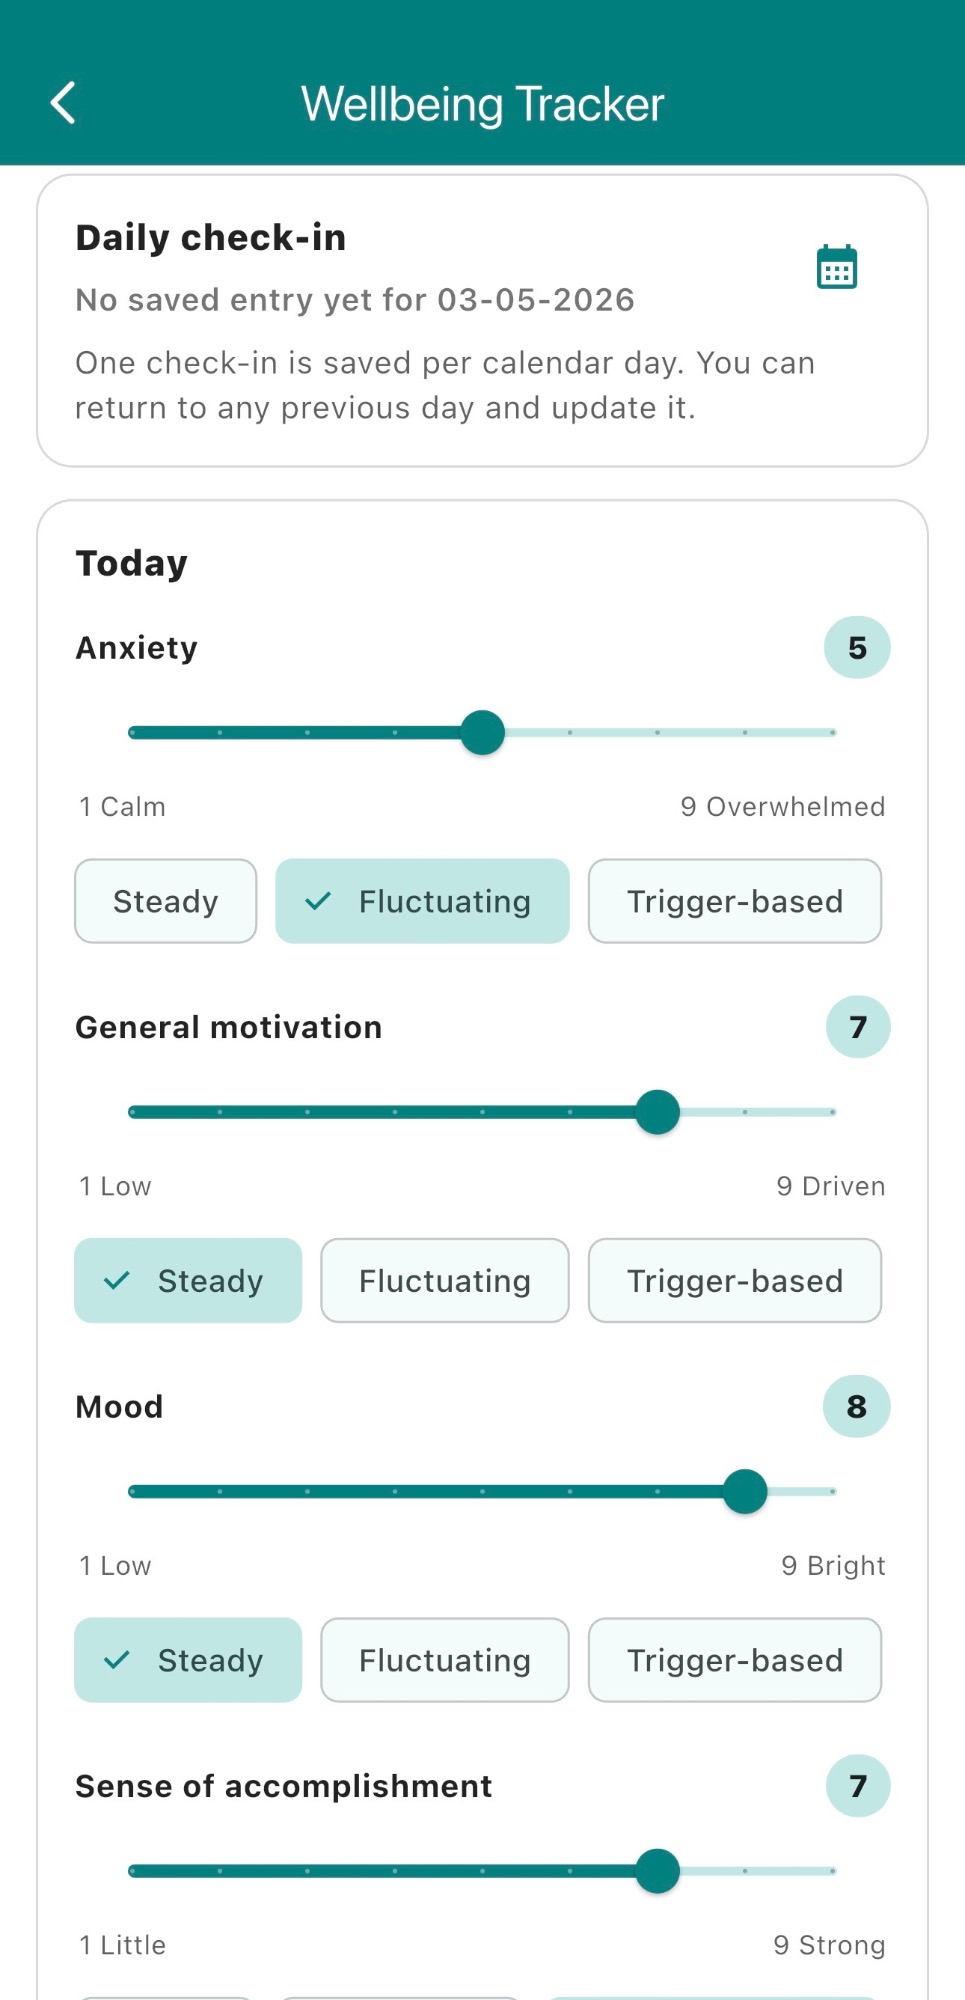This screenshot has height=2000, width=965.
Task: Select Fluctuating chip under Mood
Action: [445, 1660]
